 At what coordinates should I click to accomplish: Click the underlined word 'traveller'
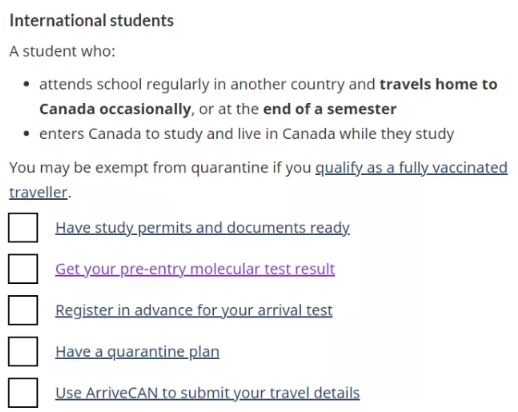pyautogui.click(x=38, y=193)
